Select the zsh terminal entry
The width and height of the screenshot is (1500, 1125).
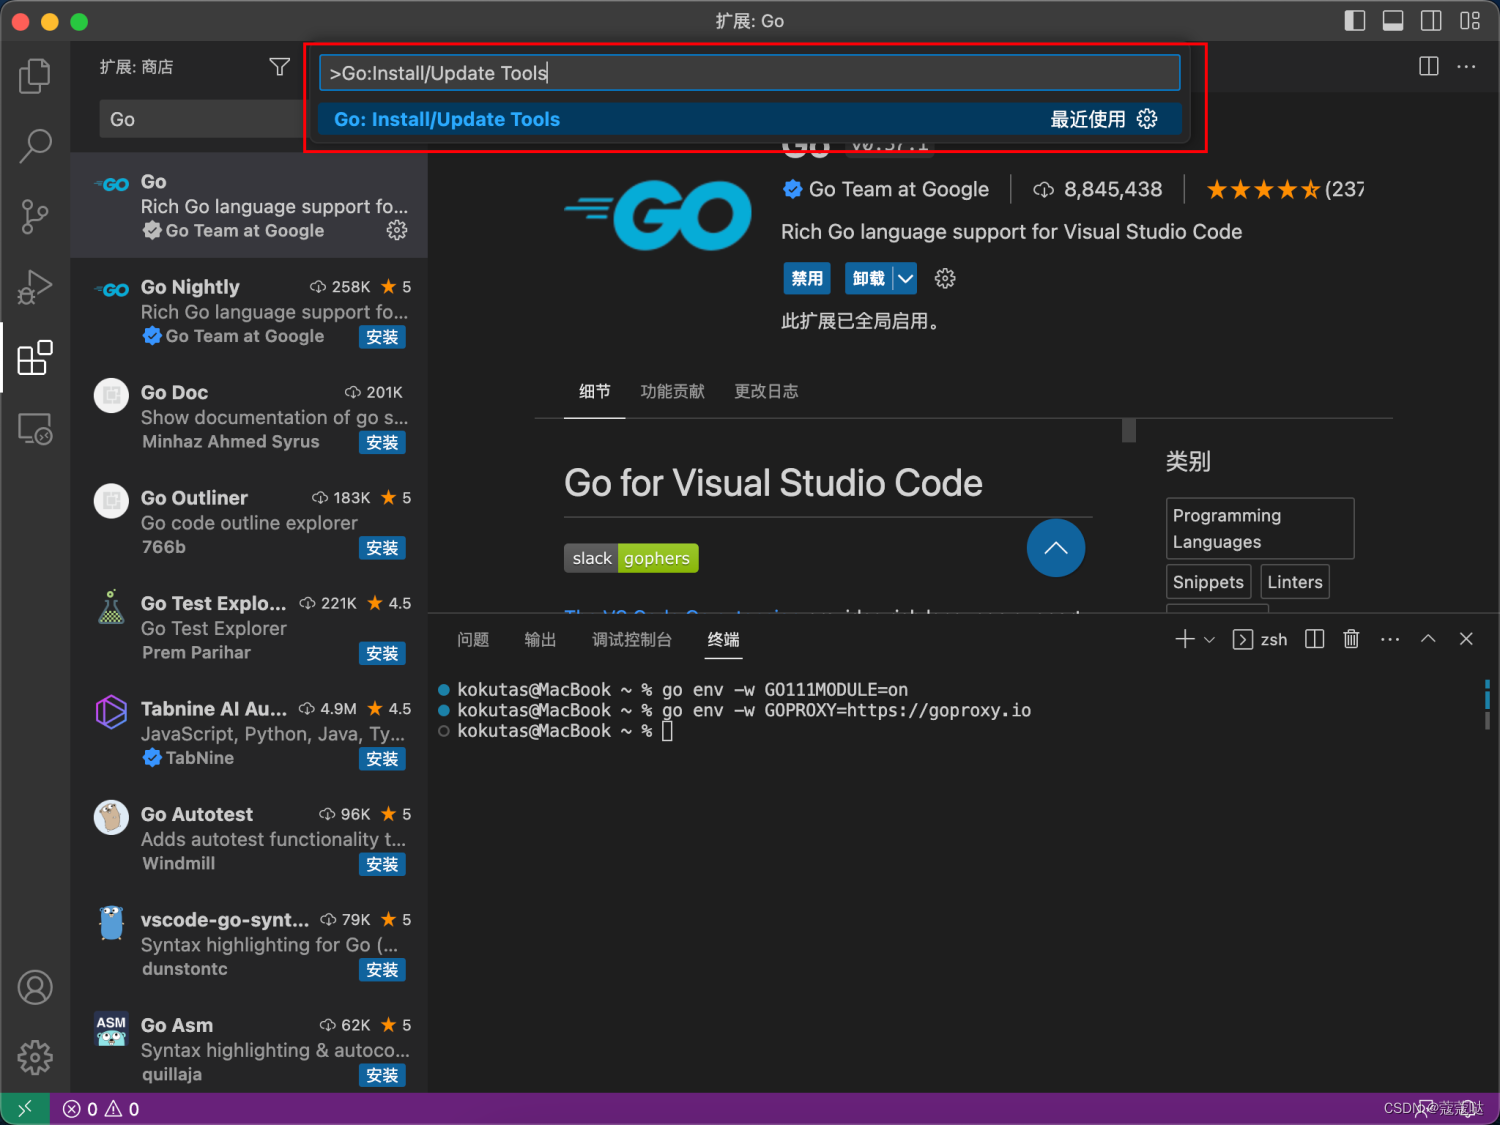(1260, 639)
